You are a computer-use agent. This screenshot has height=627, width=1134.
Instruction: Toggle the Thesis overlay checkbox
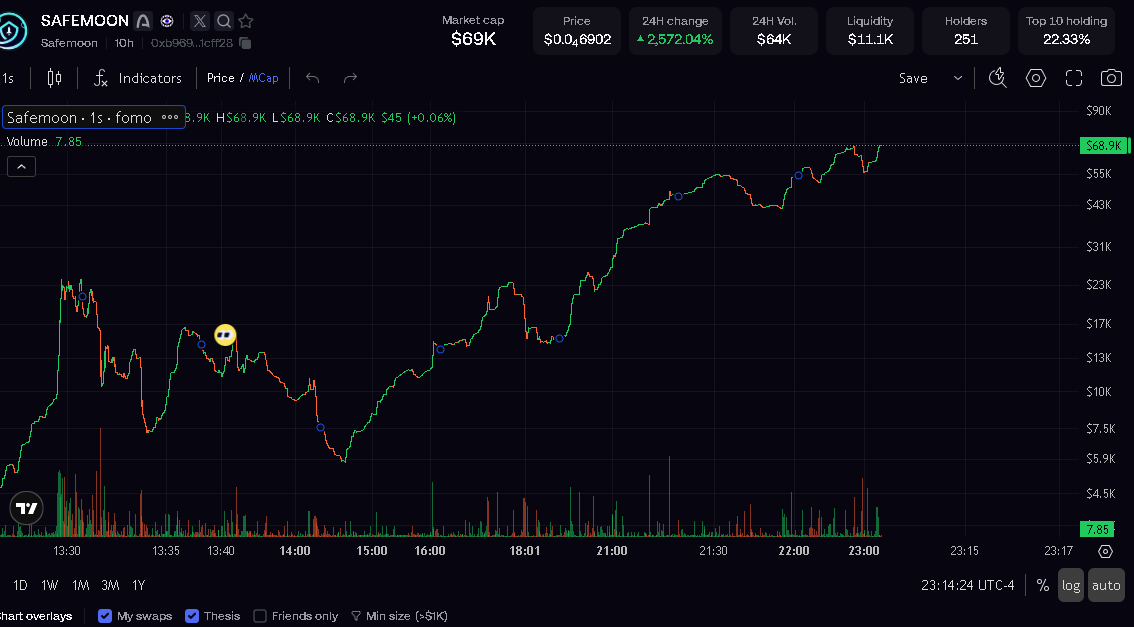point(192,616)
